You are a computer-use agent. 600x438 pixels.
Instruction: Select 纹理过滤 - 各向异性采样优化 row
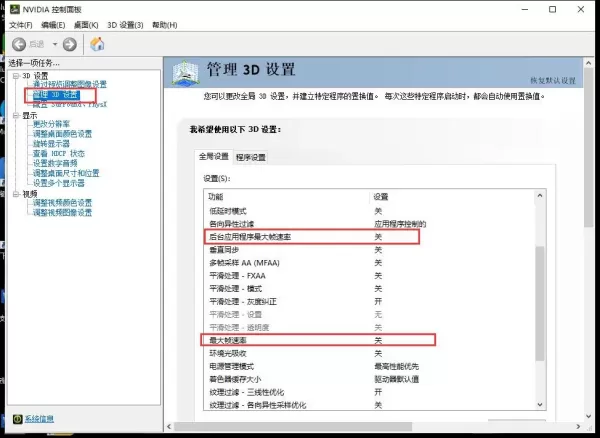point(369,405)
